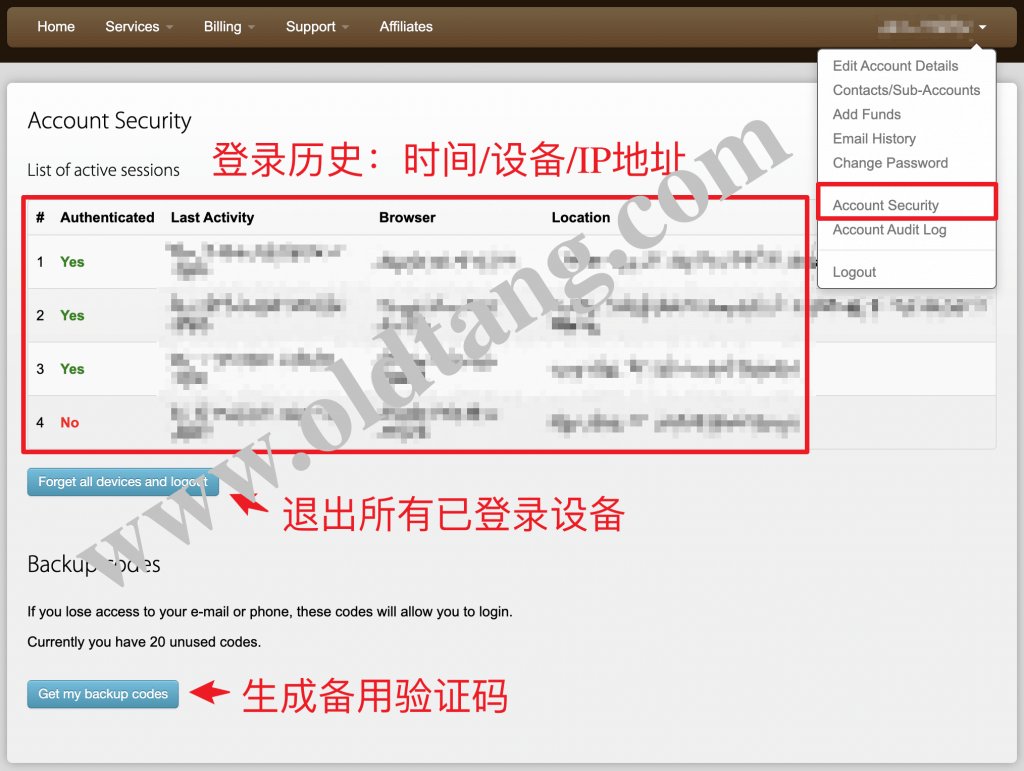Click the Authenticated column header
The width and height of the screenshot is (1024, 771).
[107, 217]
